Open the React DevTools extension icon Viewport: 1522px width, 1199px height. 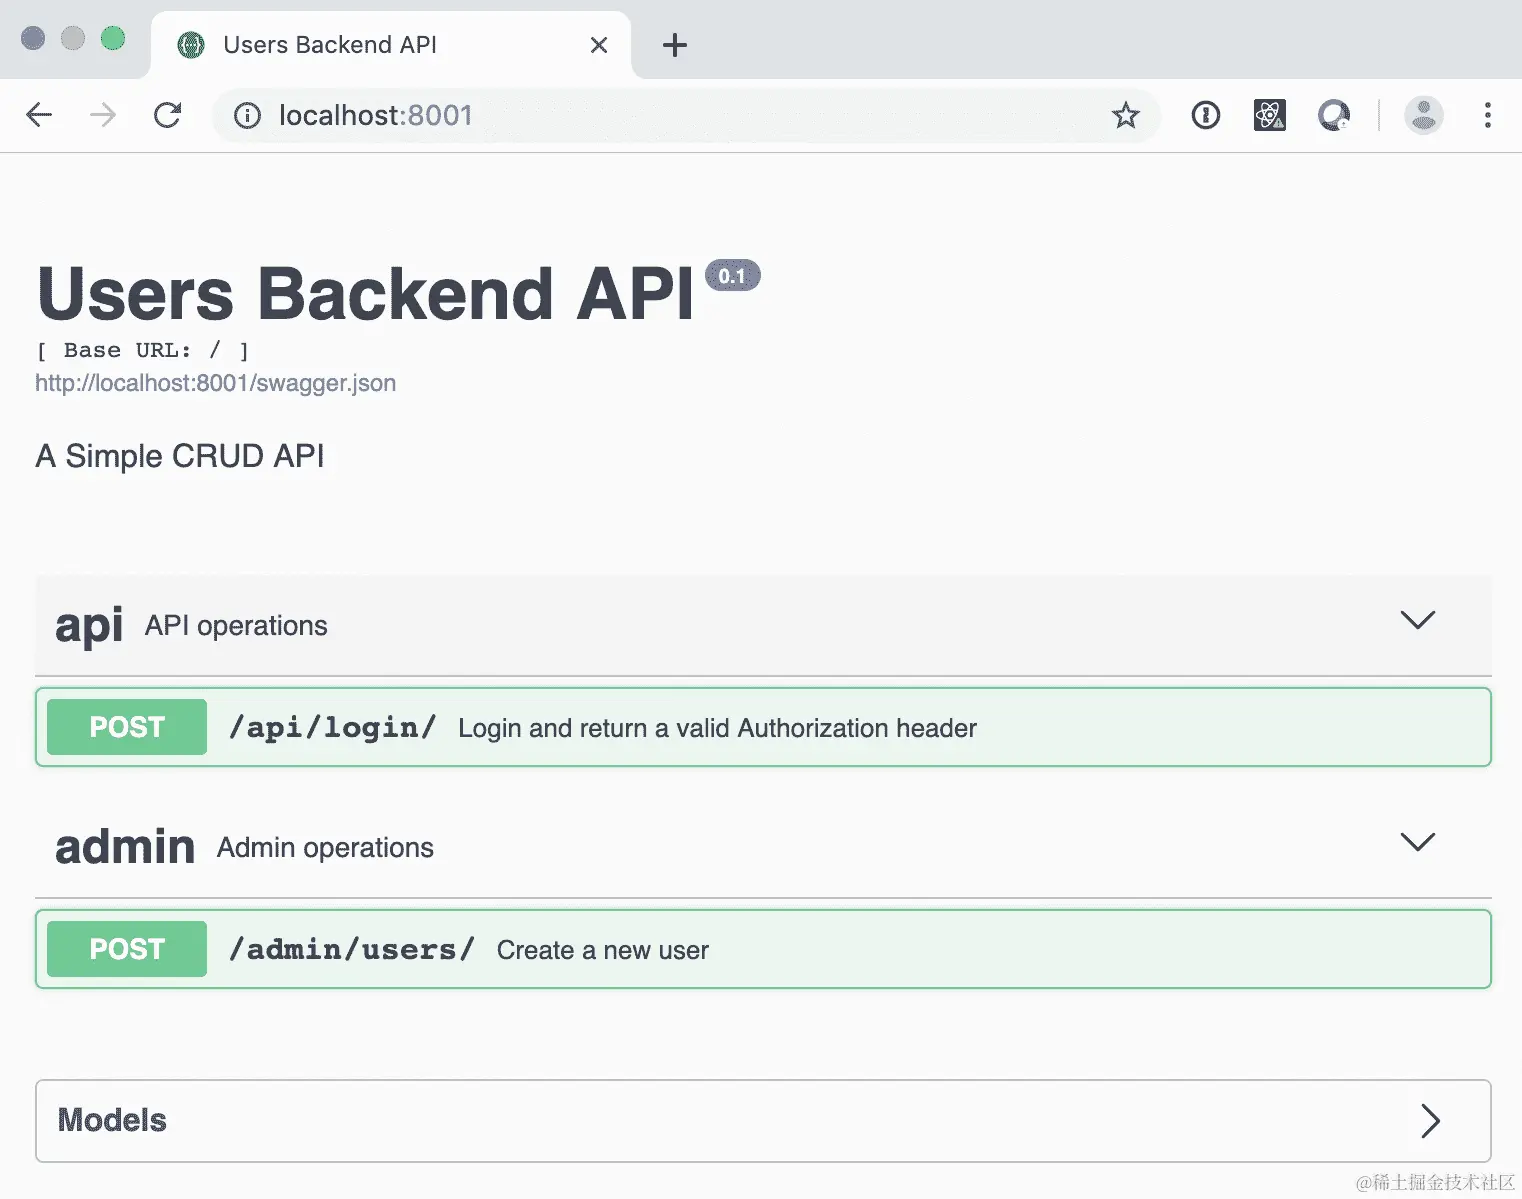pyautogui.click(x=1269, y=116)
